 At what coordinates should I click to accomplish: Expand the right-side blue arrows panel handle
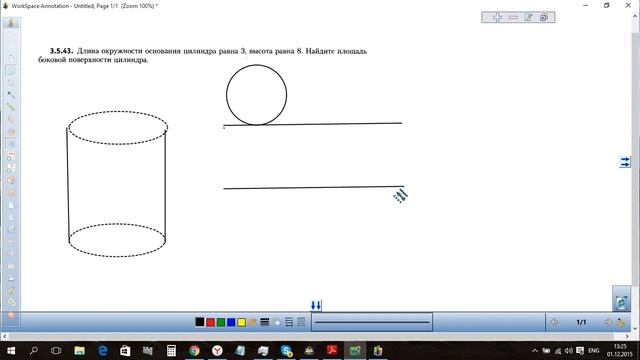625,162
